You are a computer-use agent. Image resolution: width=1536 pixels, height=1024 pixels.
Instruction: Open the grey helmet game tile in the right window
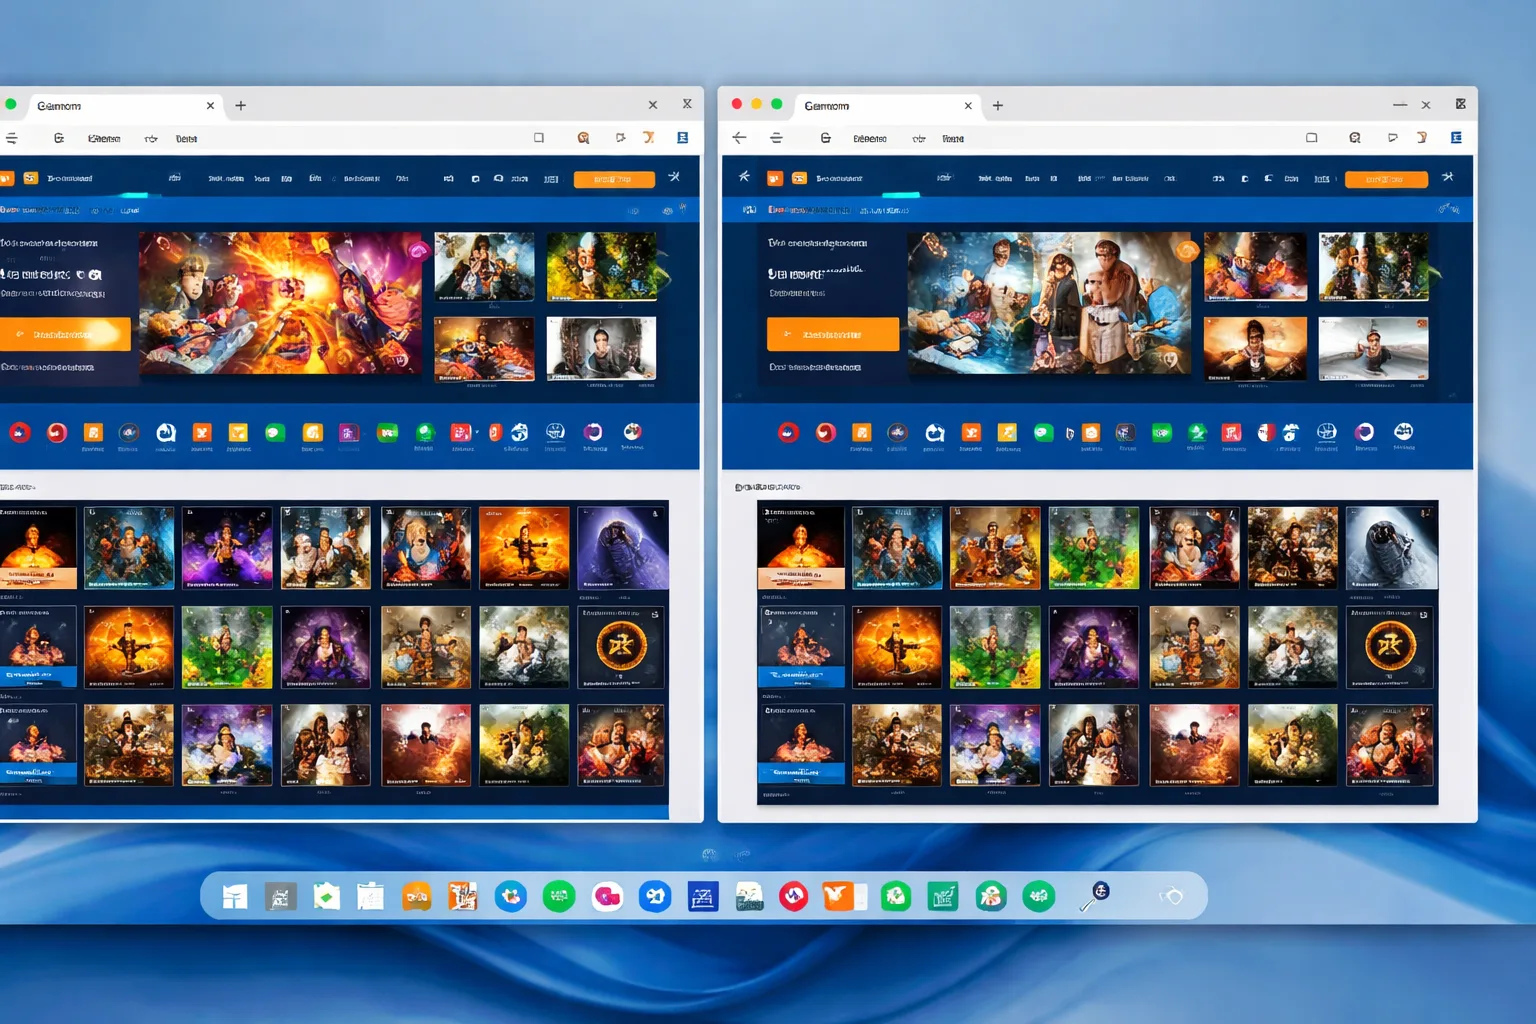tap(1391, 548)
